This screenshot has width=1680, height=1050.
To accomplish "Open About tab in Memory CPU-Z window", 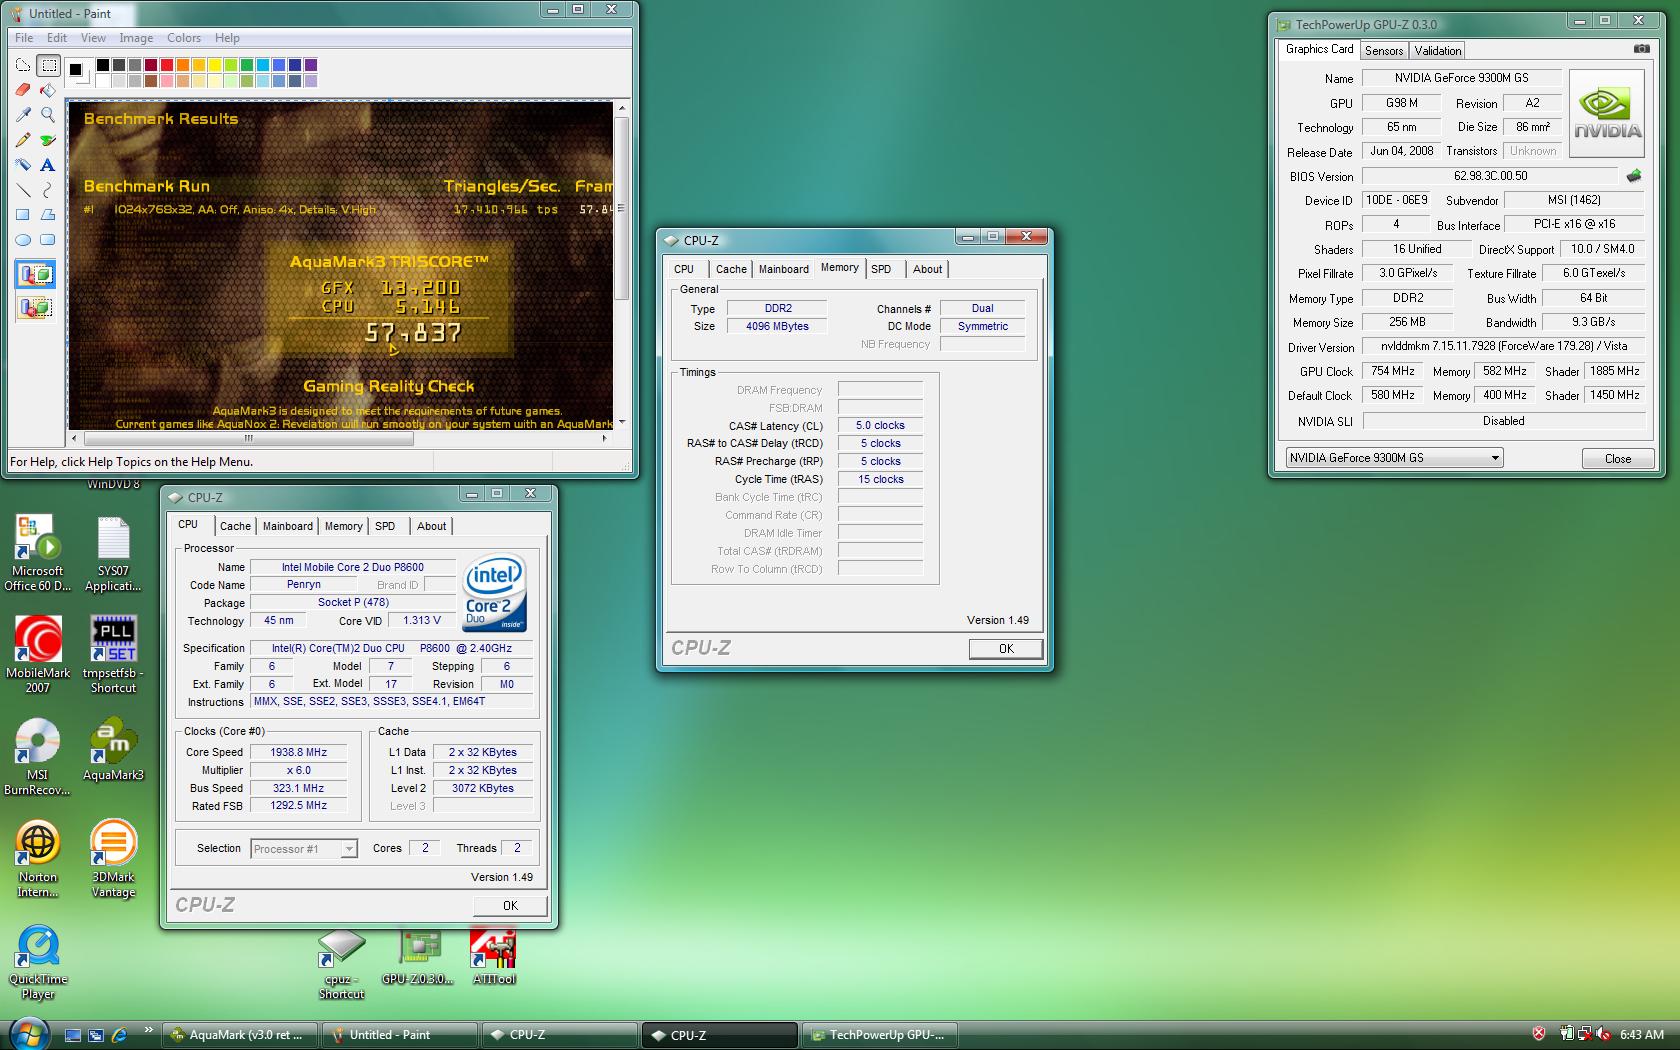I will (927, 269).
